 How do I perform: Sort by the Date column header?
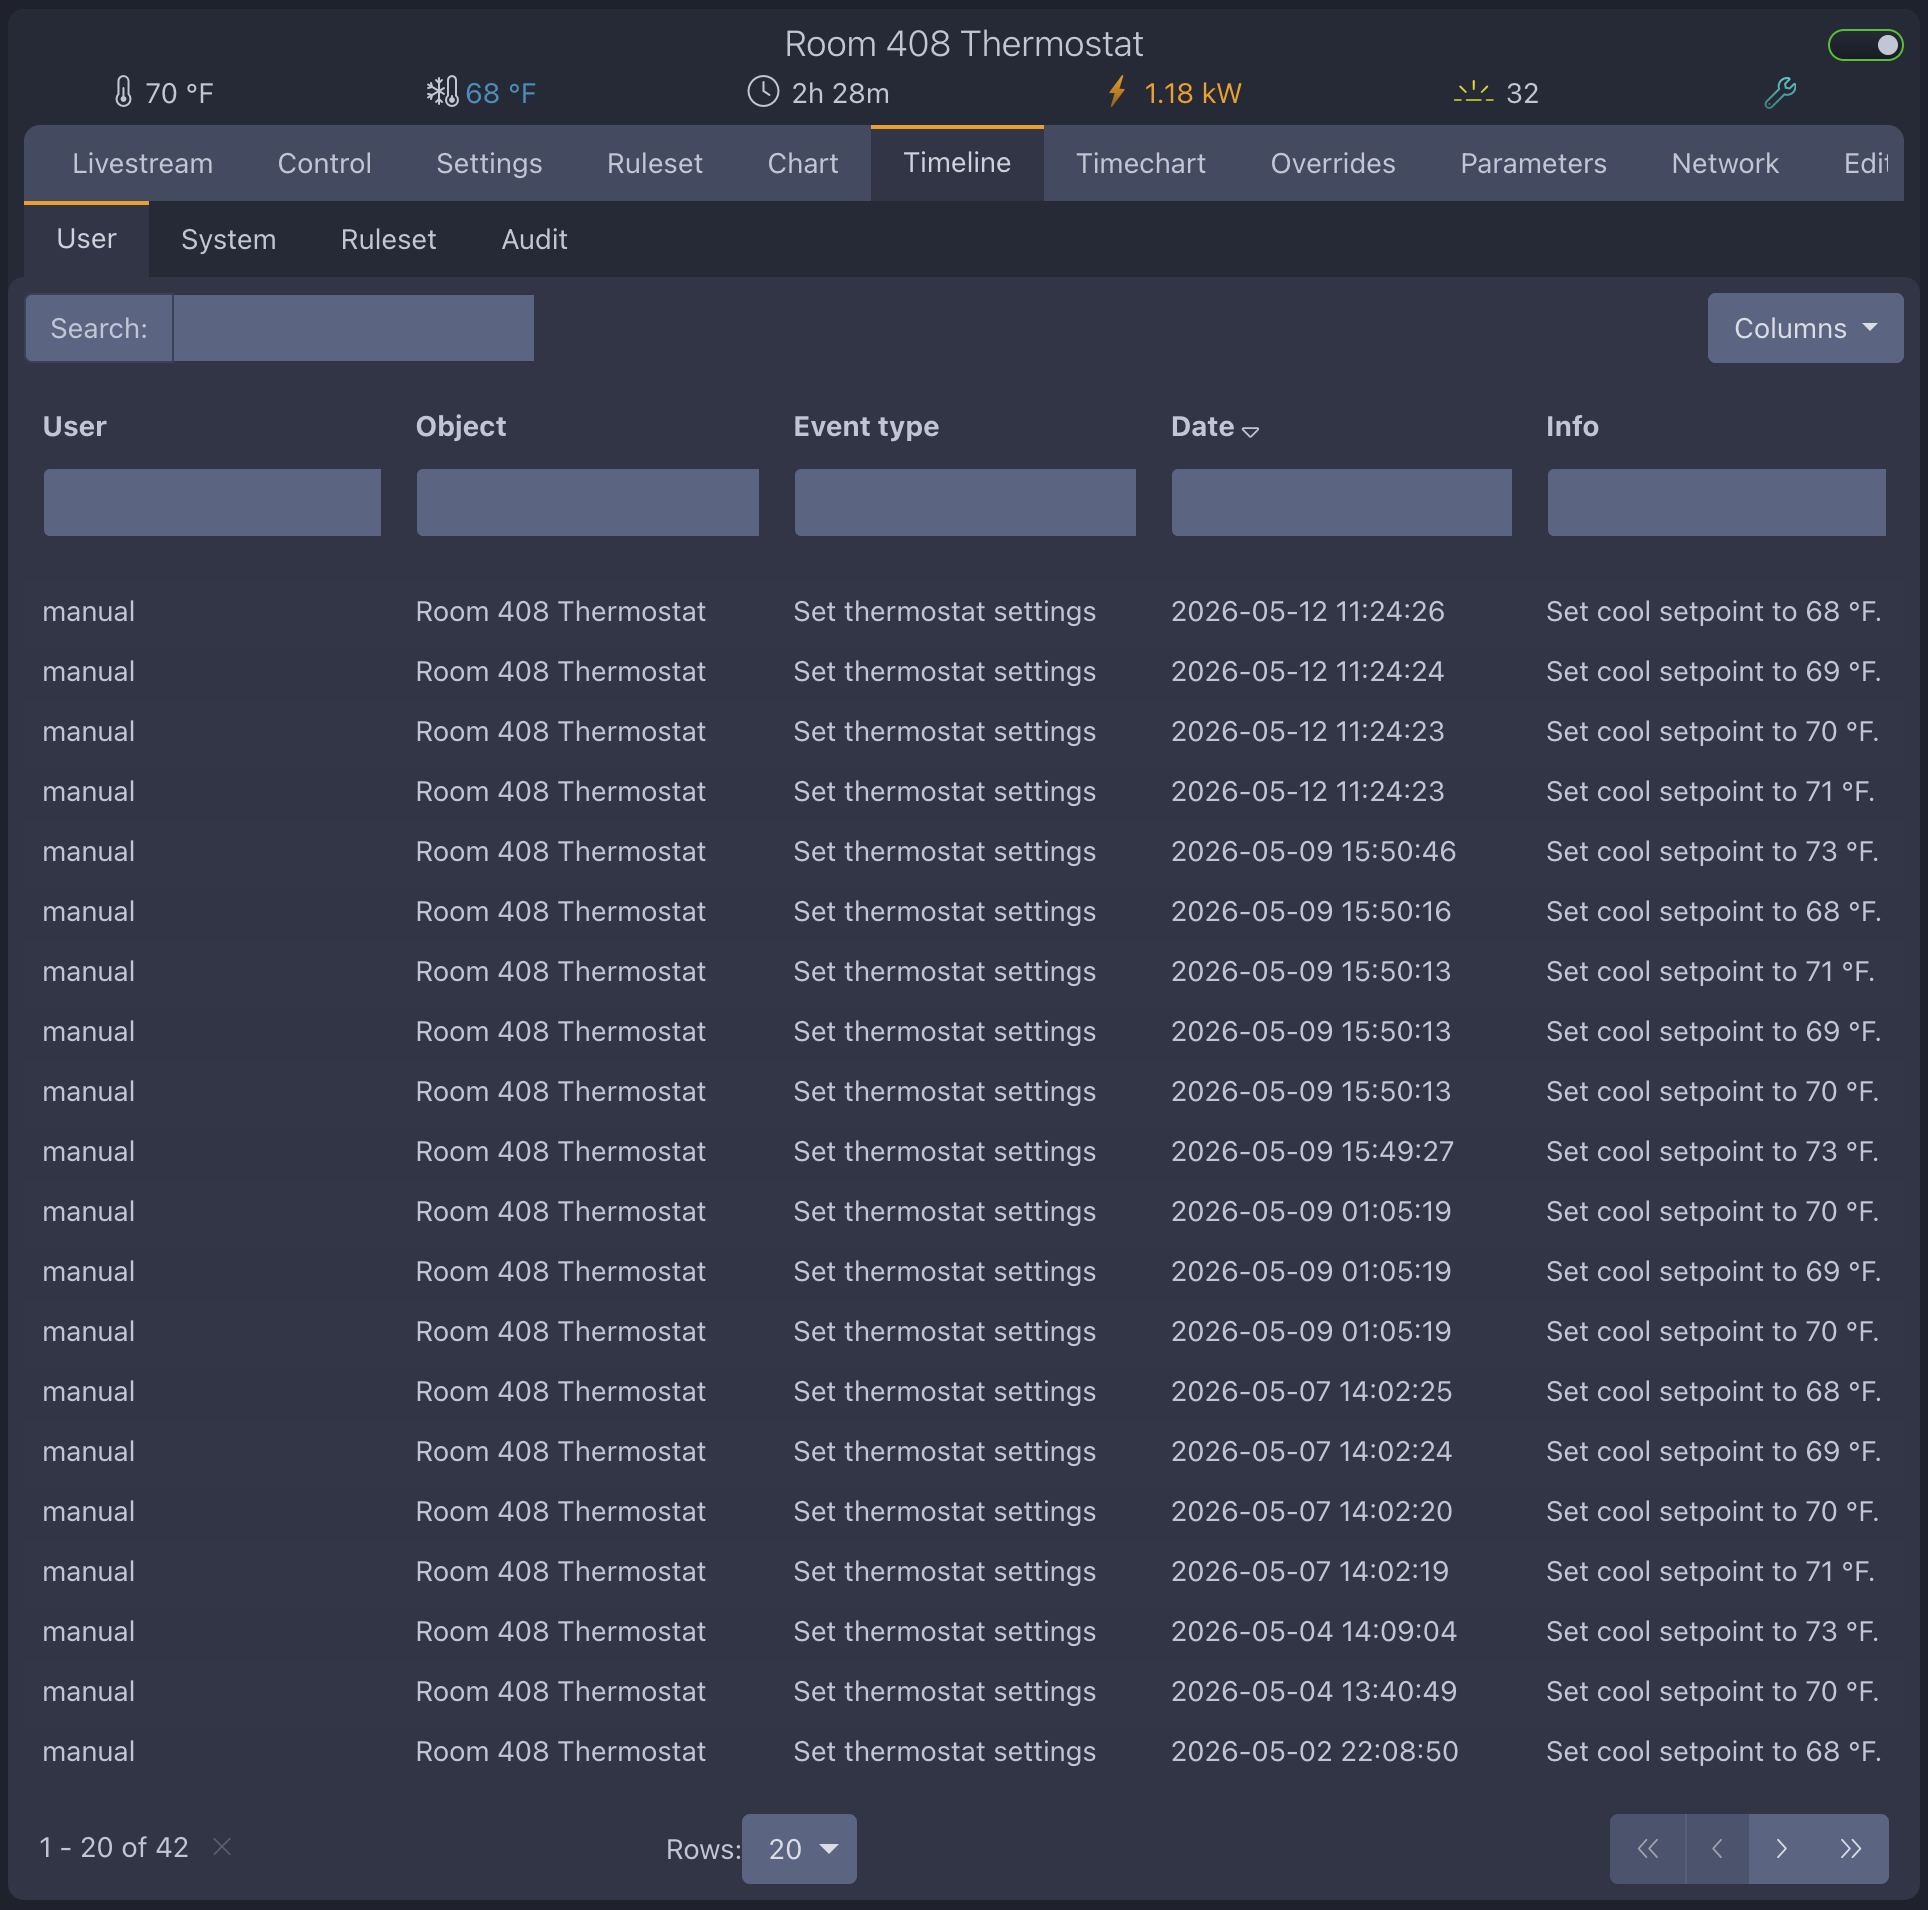point(1214,427)
